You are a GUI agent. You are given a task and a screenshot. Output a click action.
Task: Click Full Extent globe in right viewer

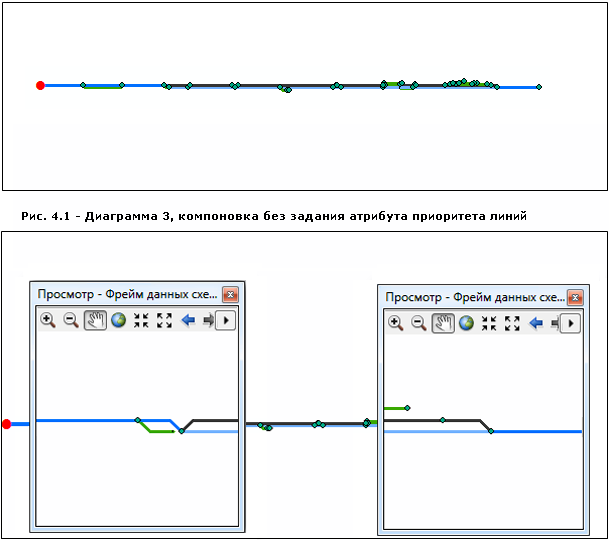466,323
